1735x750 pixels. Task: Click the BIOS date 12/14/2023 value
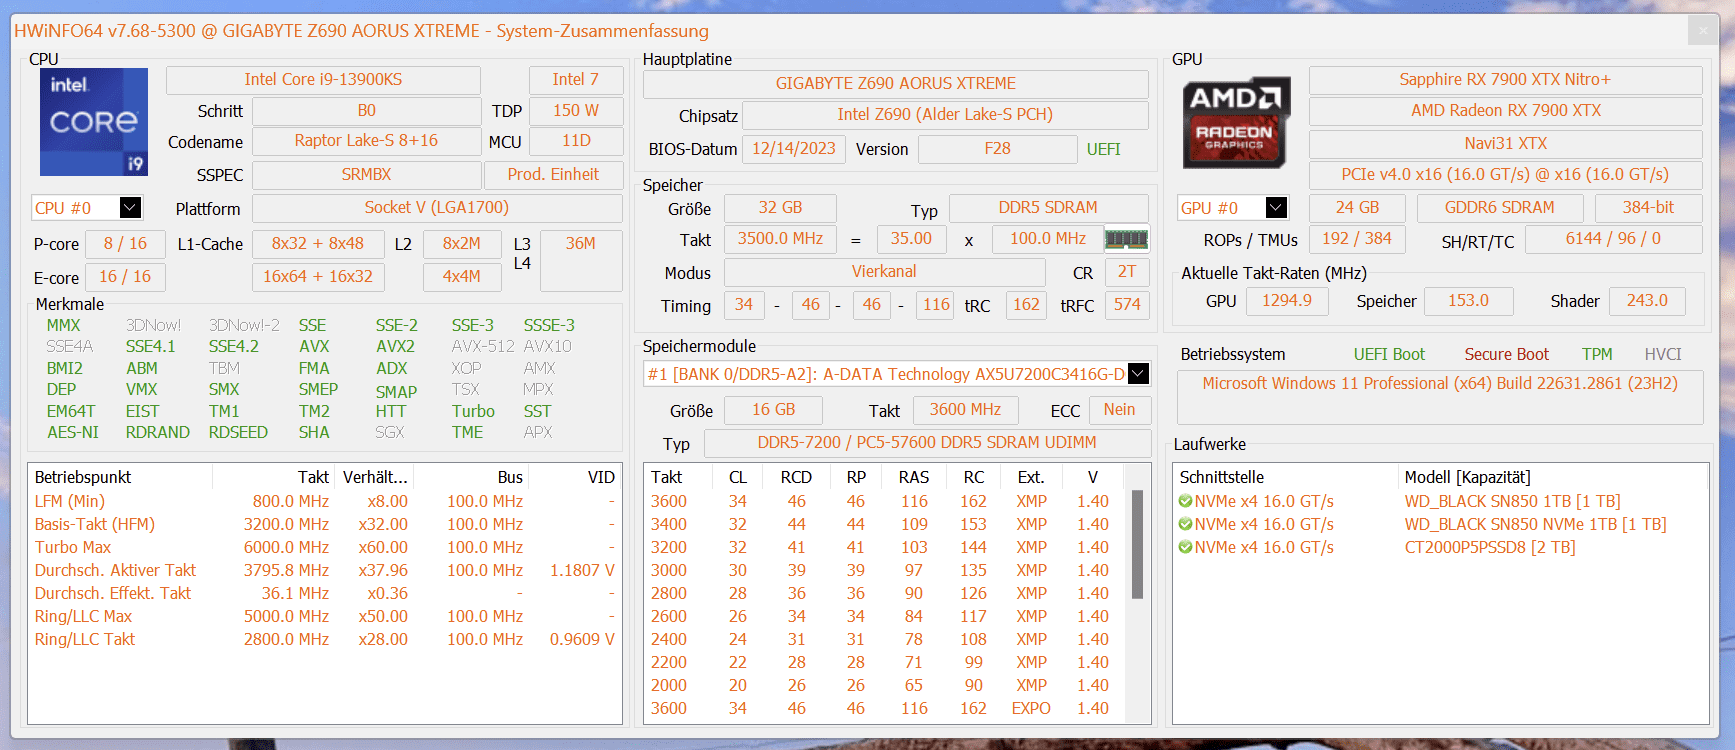(794, 149)
